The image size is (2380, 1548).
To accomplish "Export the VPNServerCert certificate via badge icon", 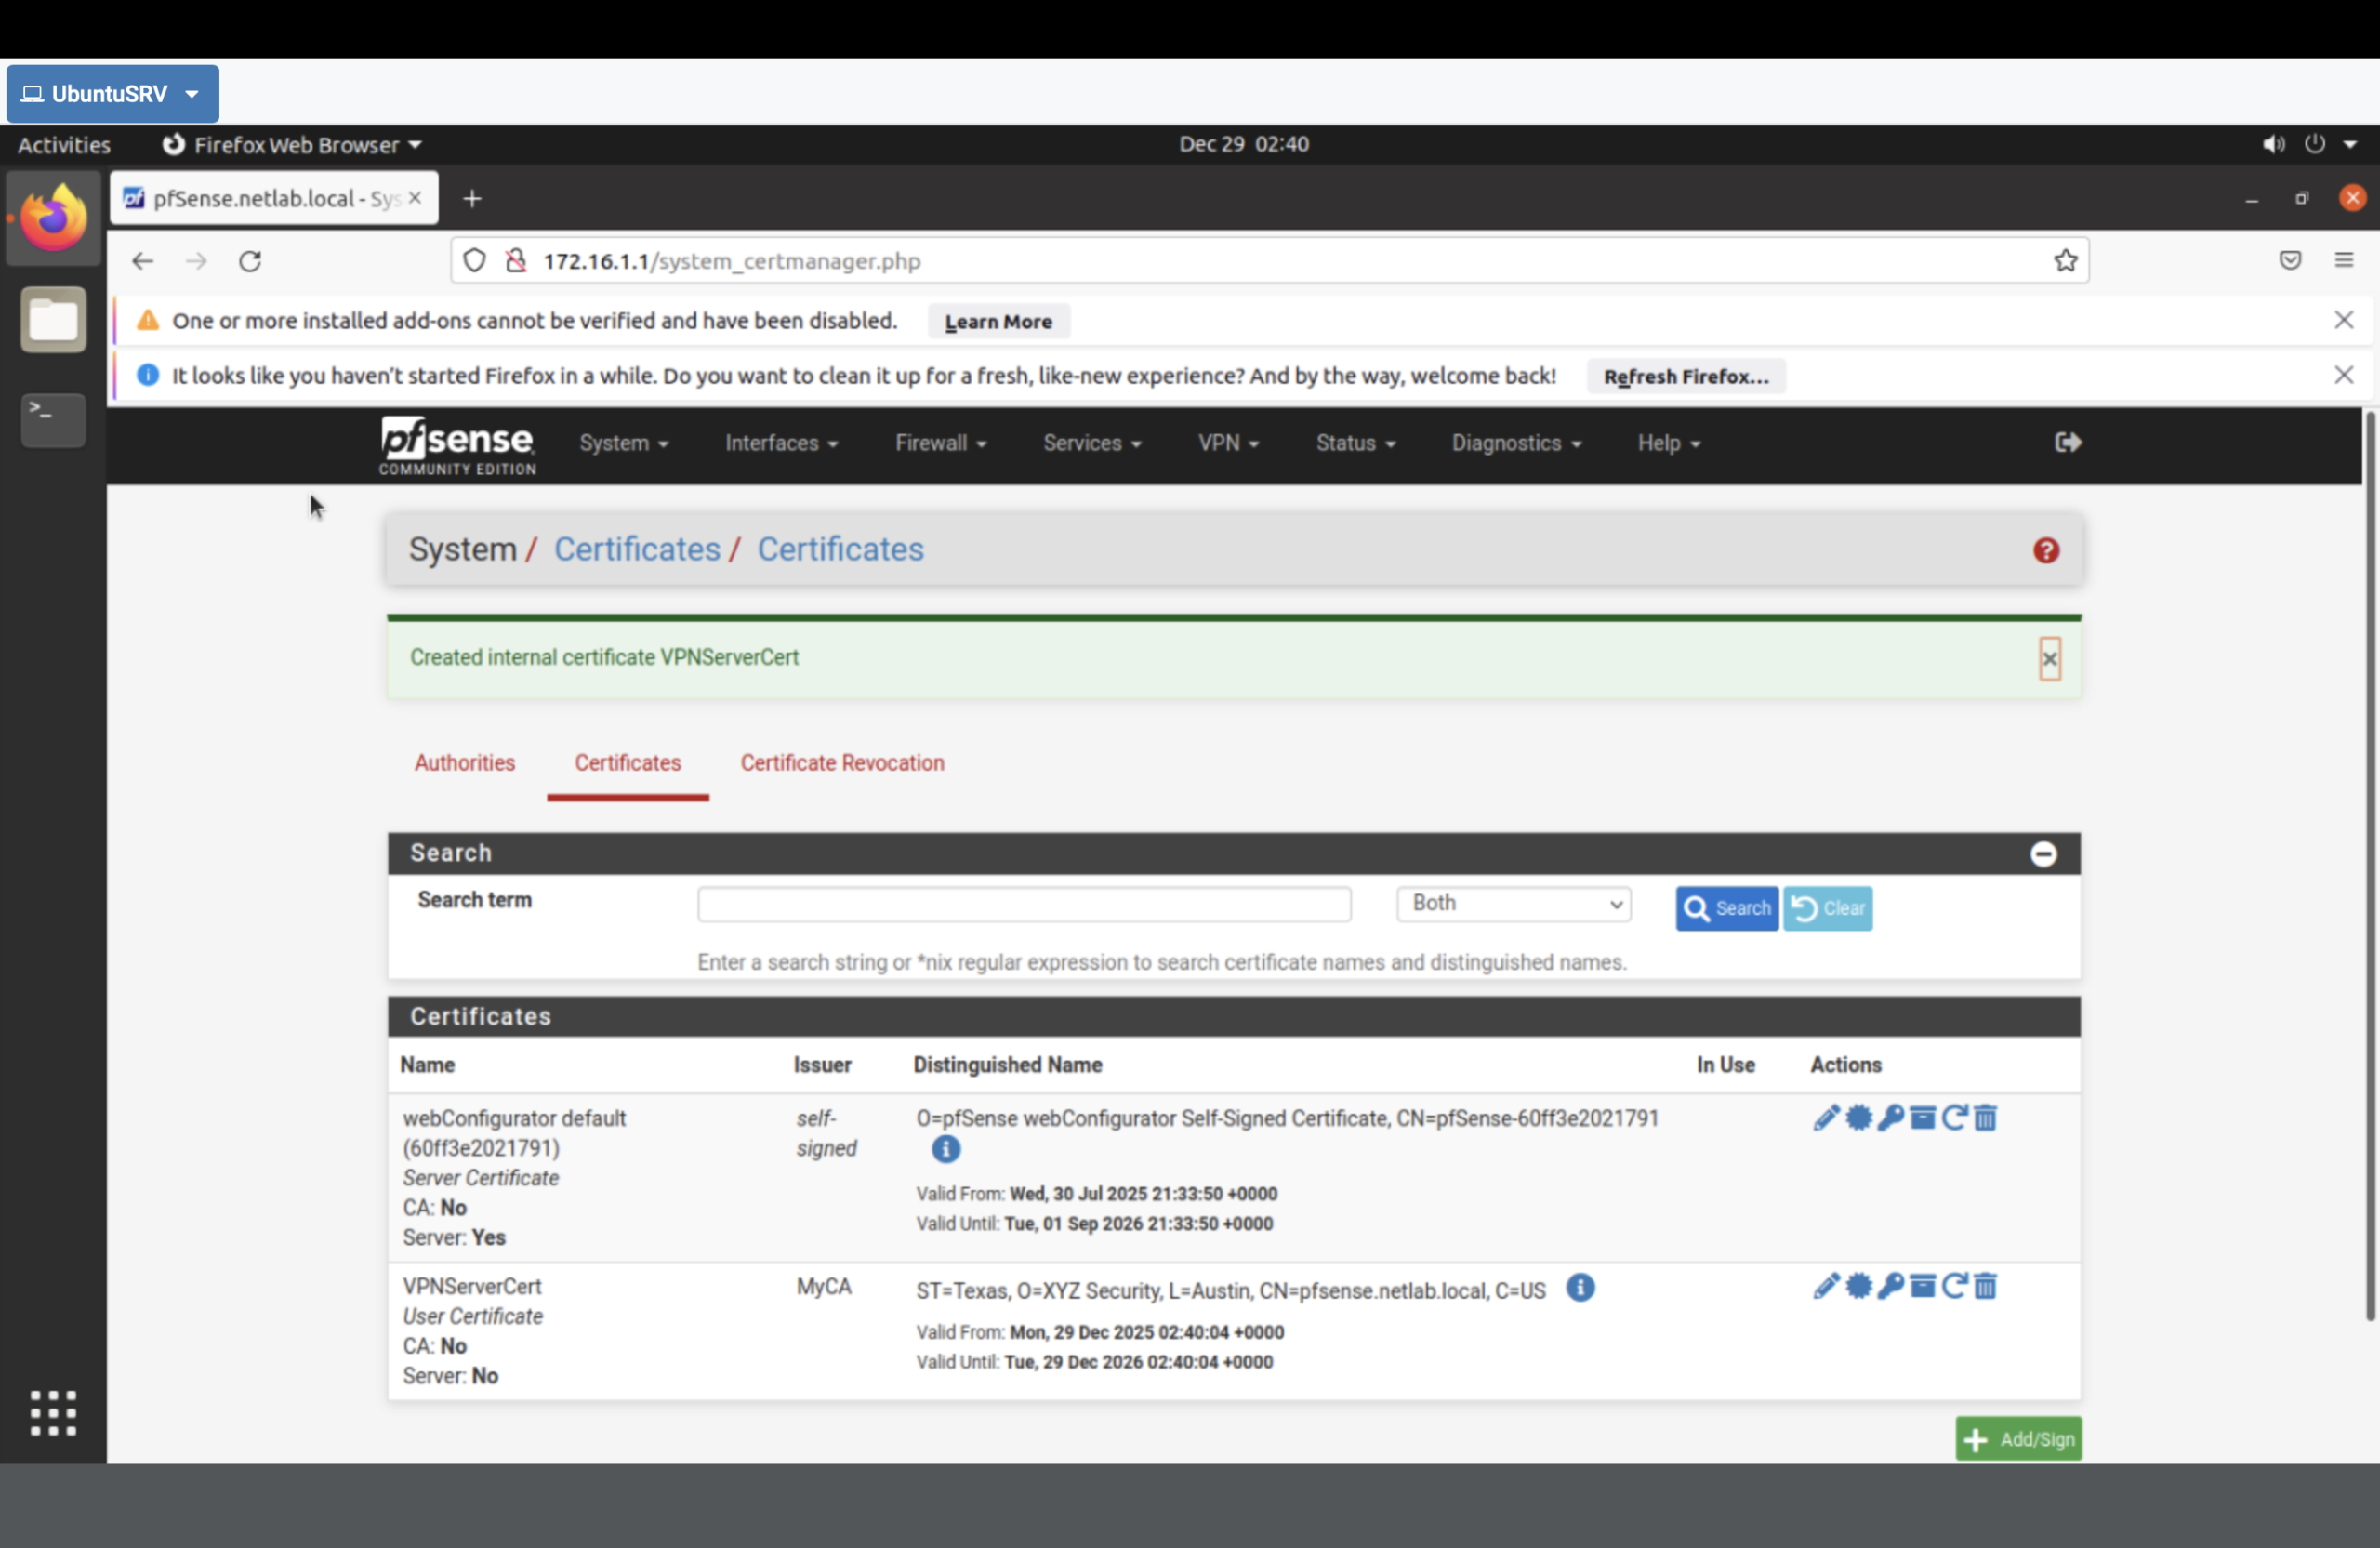I will point(1859,1287).
